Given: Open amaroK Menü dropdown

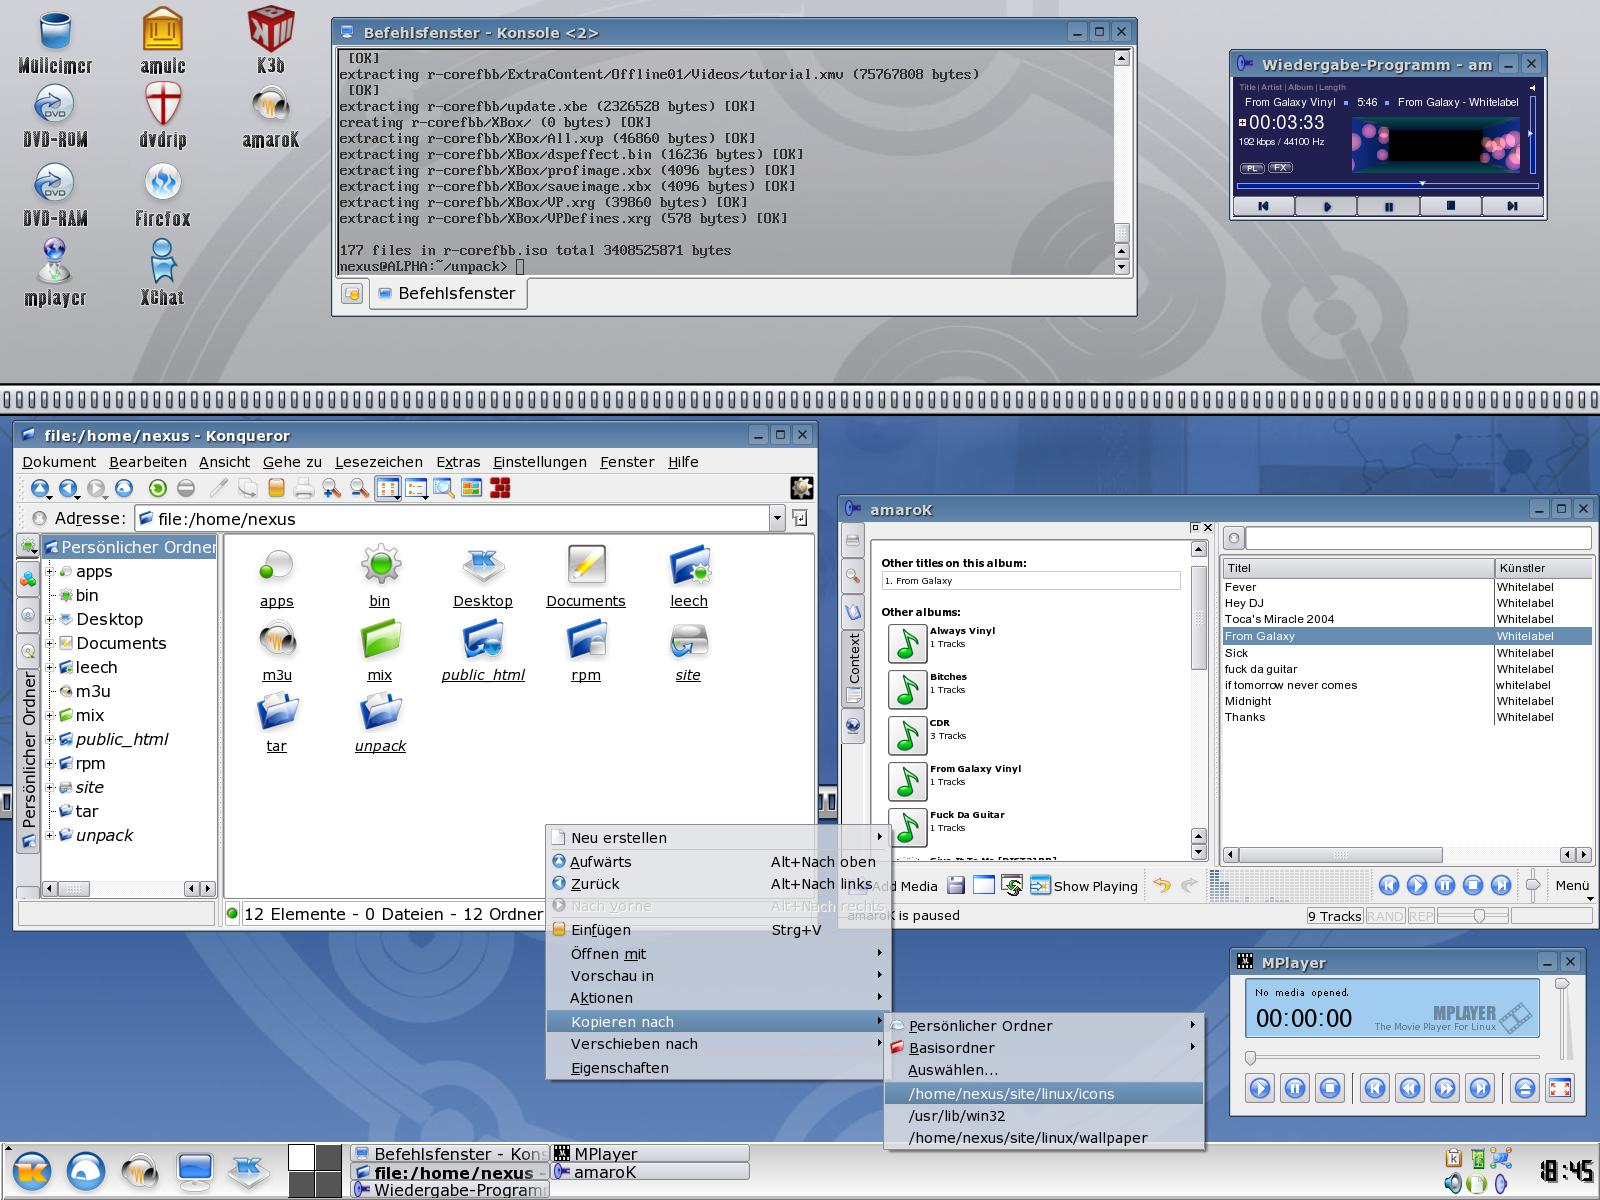Looking at the screenshot, I should 1571,885.
